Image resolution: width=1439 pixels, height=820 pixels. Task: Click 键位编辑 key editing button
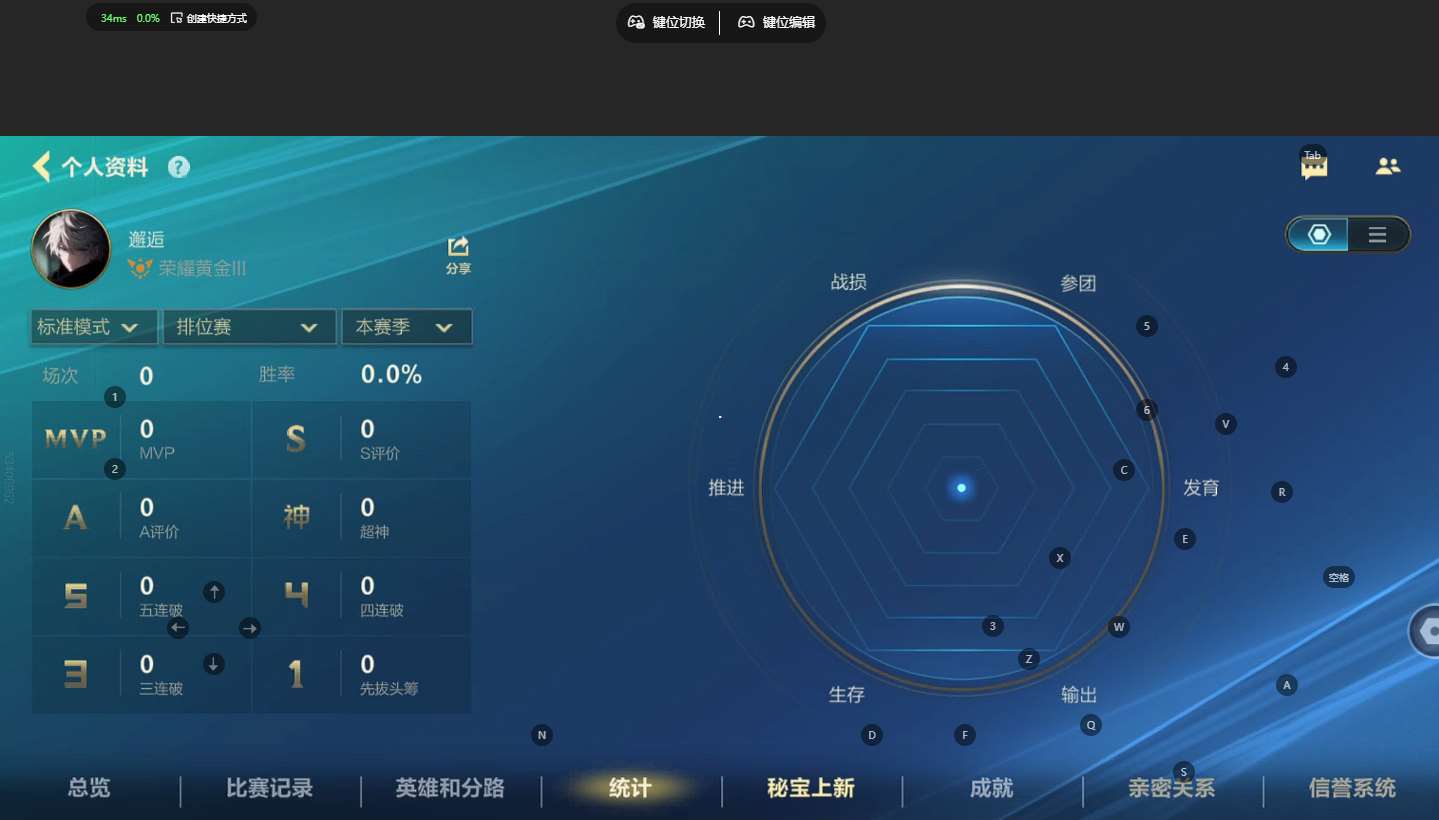click(776, 22)
